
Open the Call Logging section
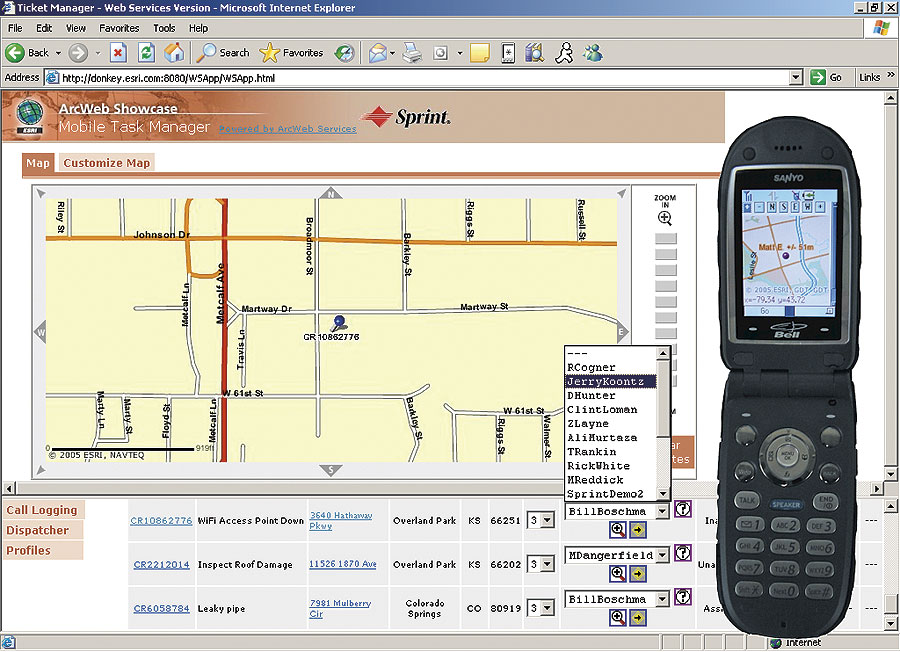[42, 510]
